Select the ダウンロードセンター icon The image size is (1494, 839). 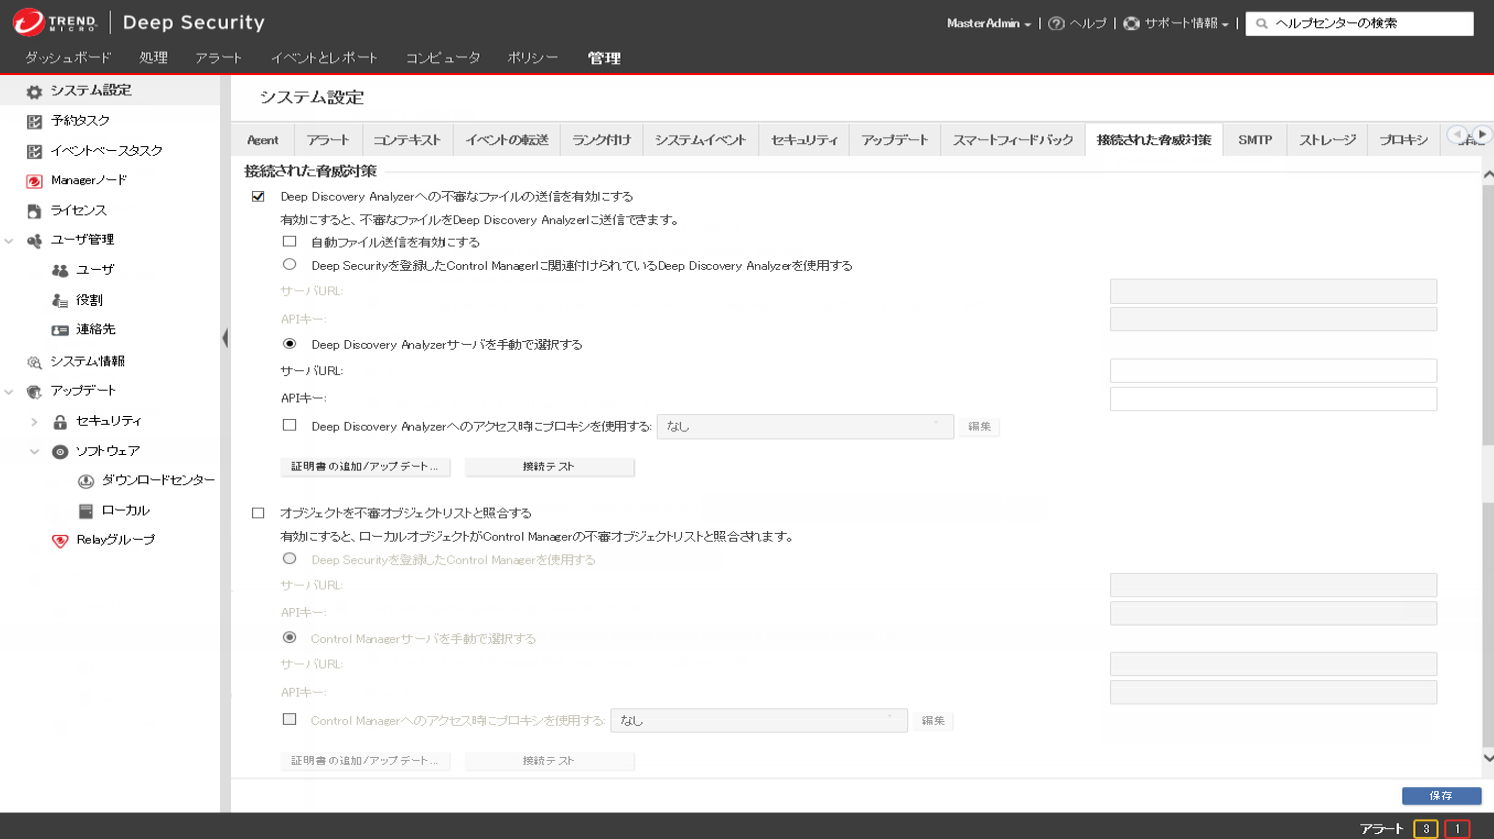pyautogui.click(x=86, y=481)
